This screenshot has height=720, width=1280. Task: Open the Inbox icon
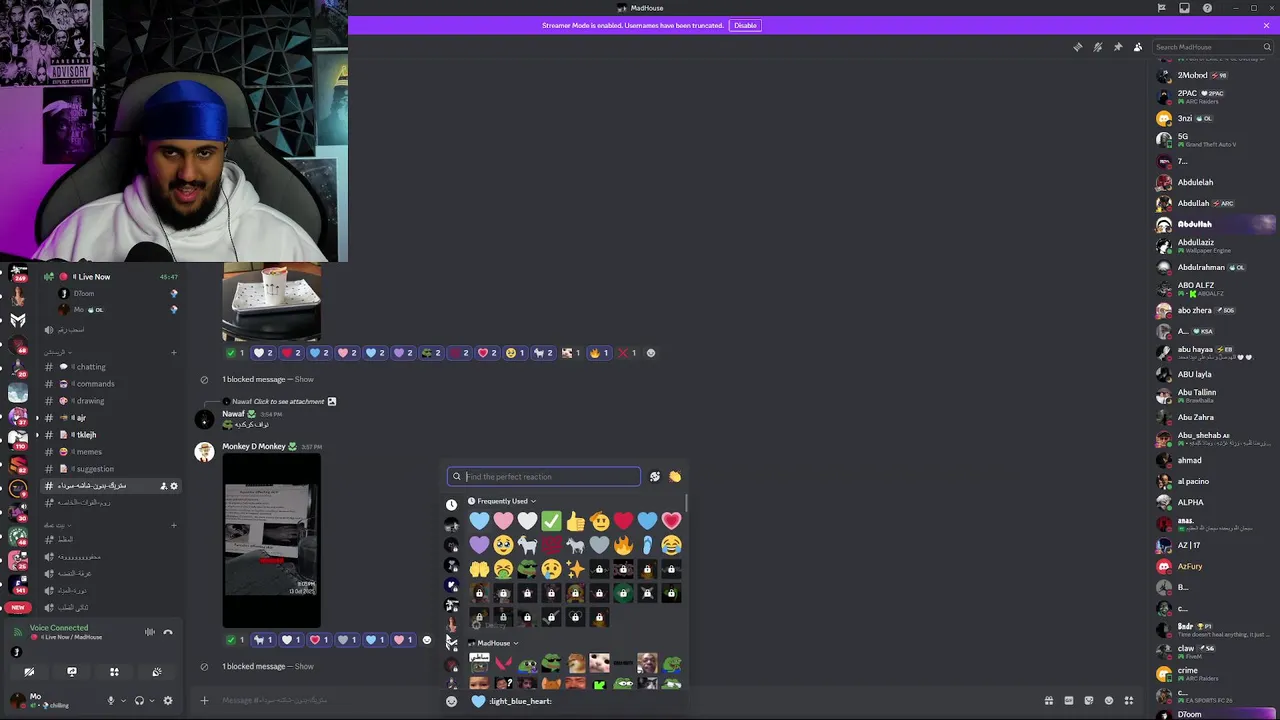(1184, 8)
